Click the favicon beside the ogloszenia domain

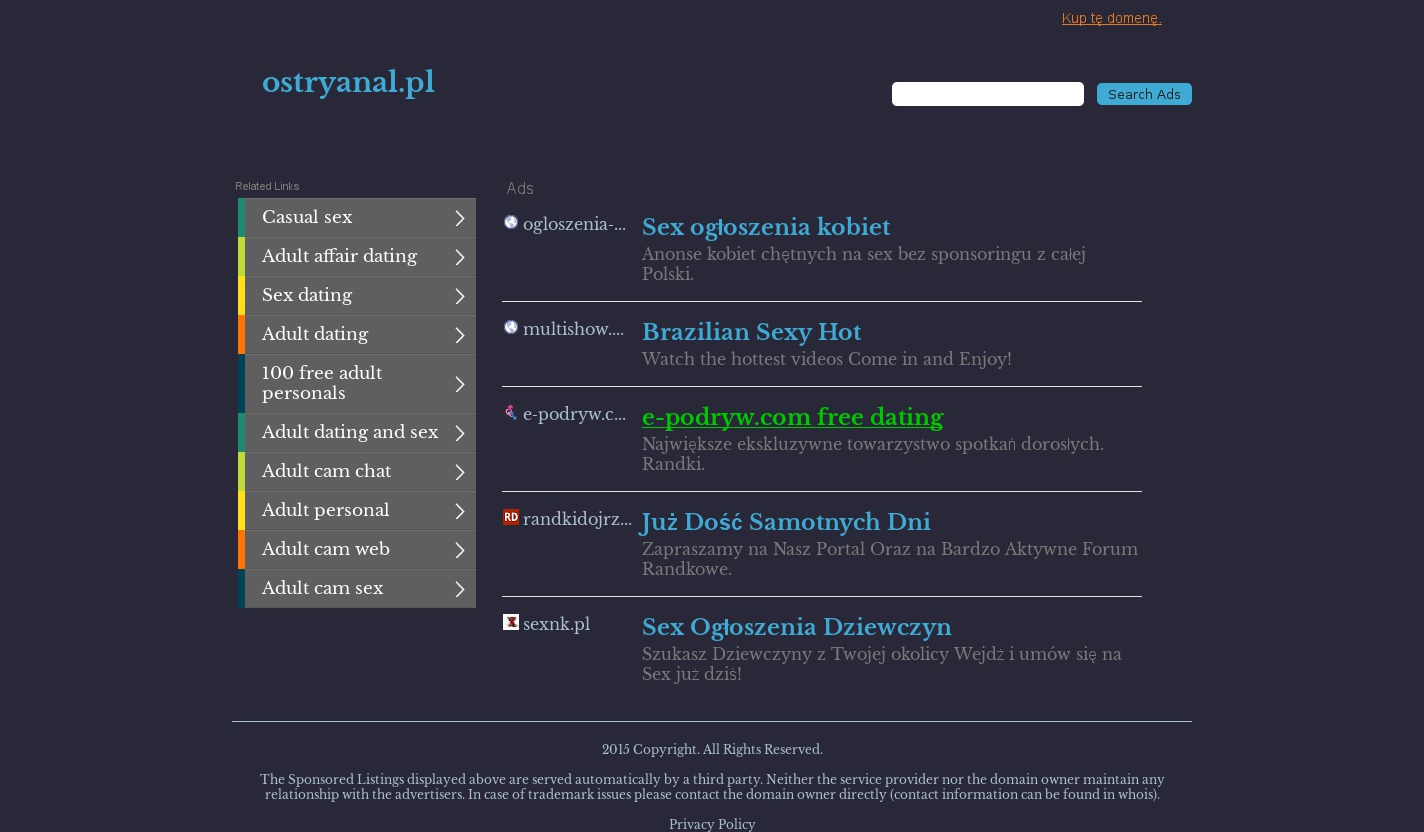511,223
